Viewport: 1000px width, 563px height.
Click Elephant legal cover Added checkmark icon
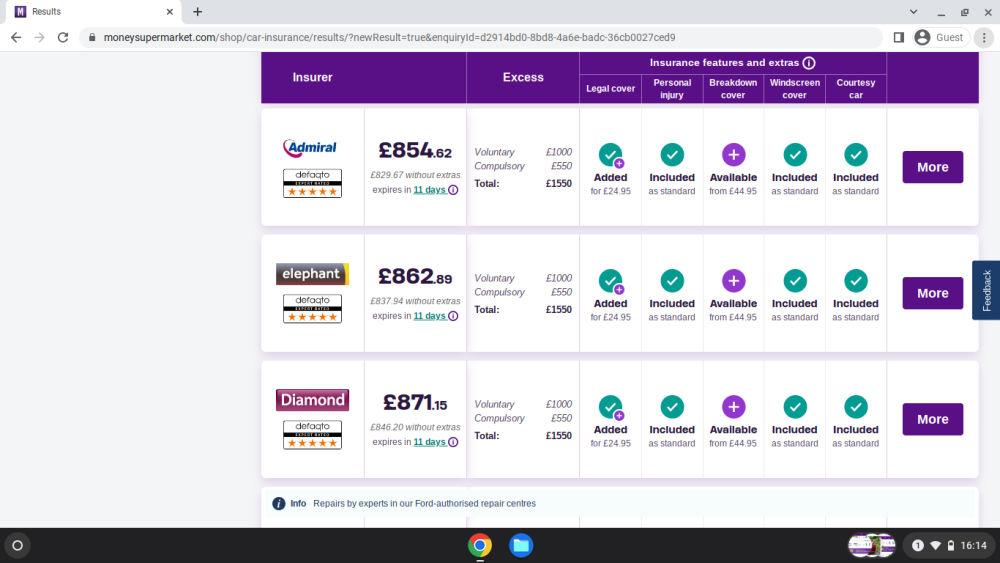[610, 281]
